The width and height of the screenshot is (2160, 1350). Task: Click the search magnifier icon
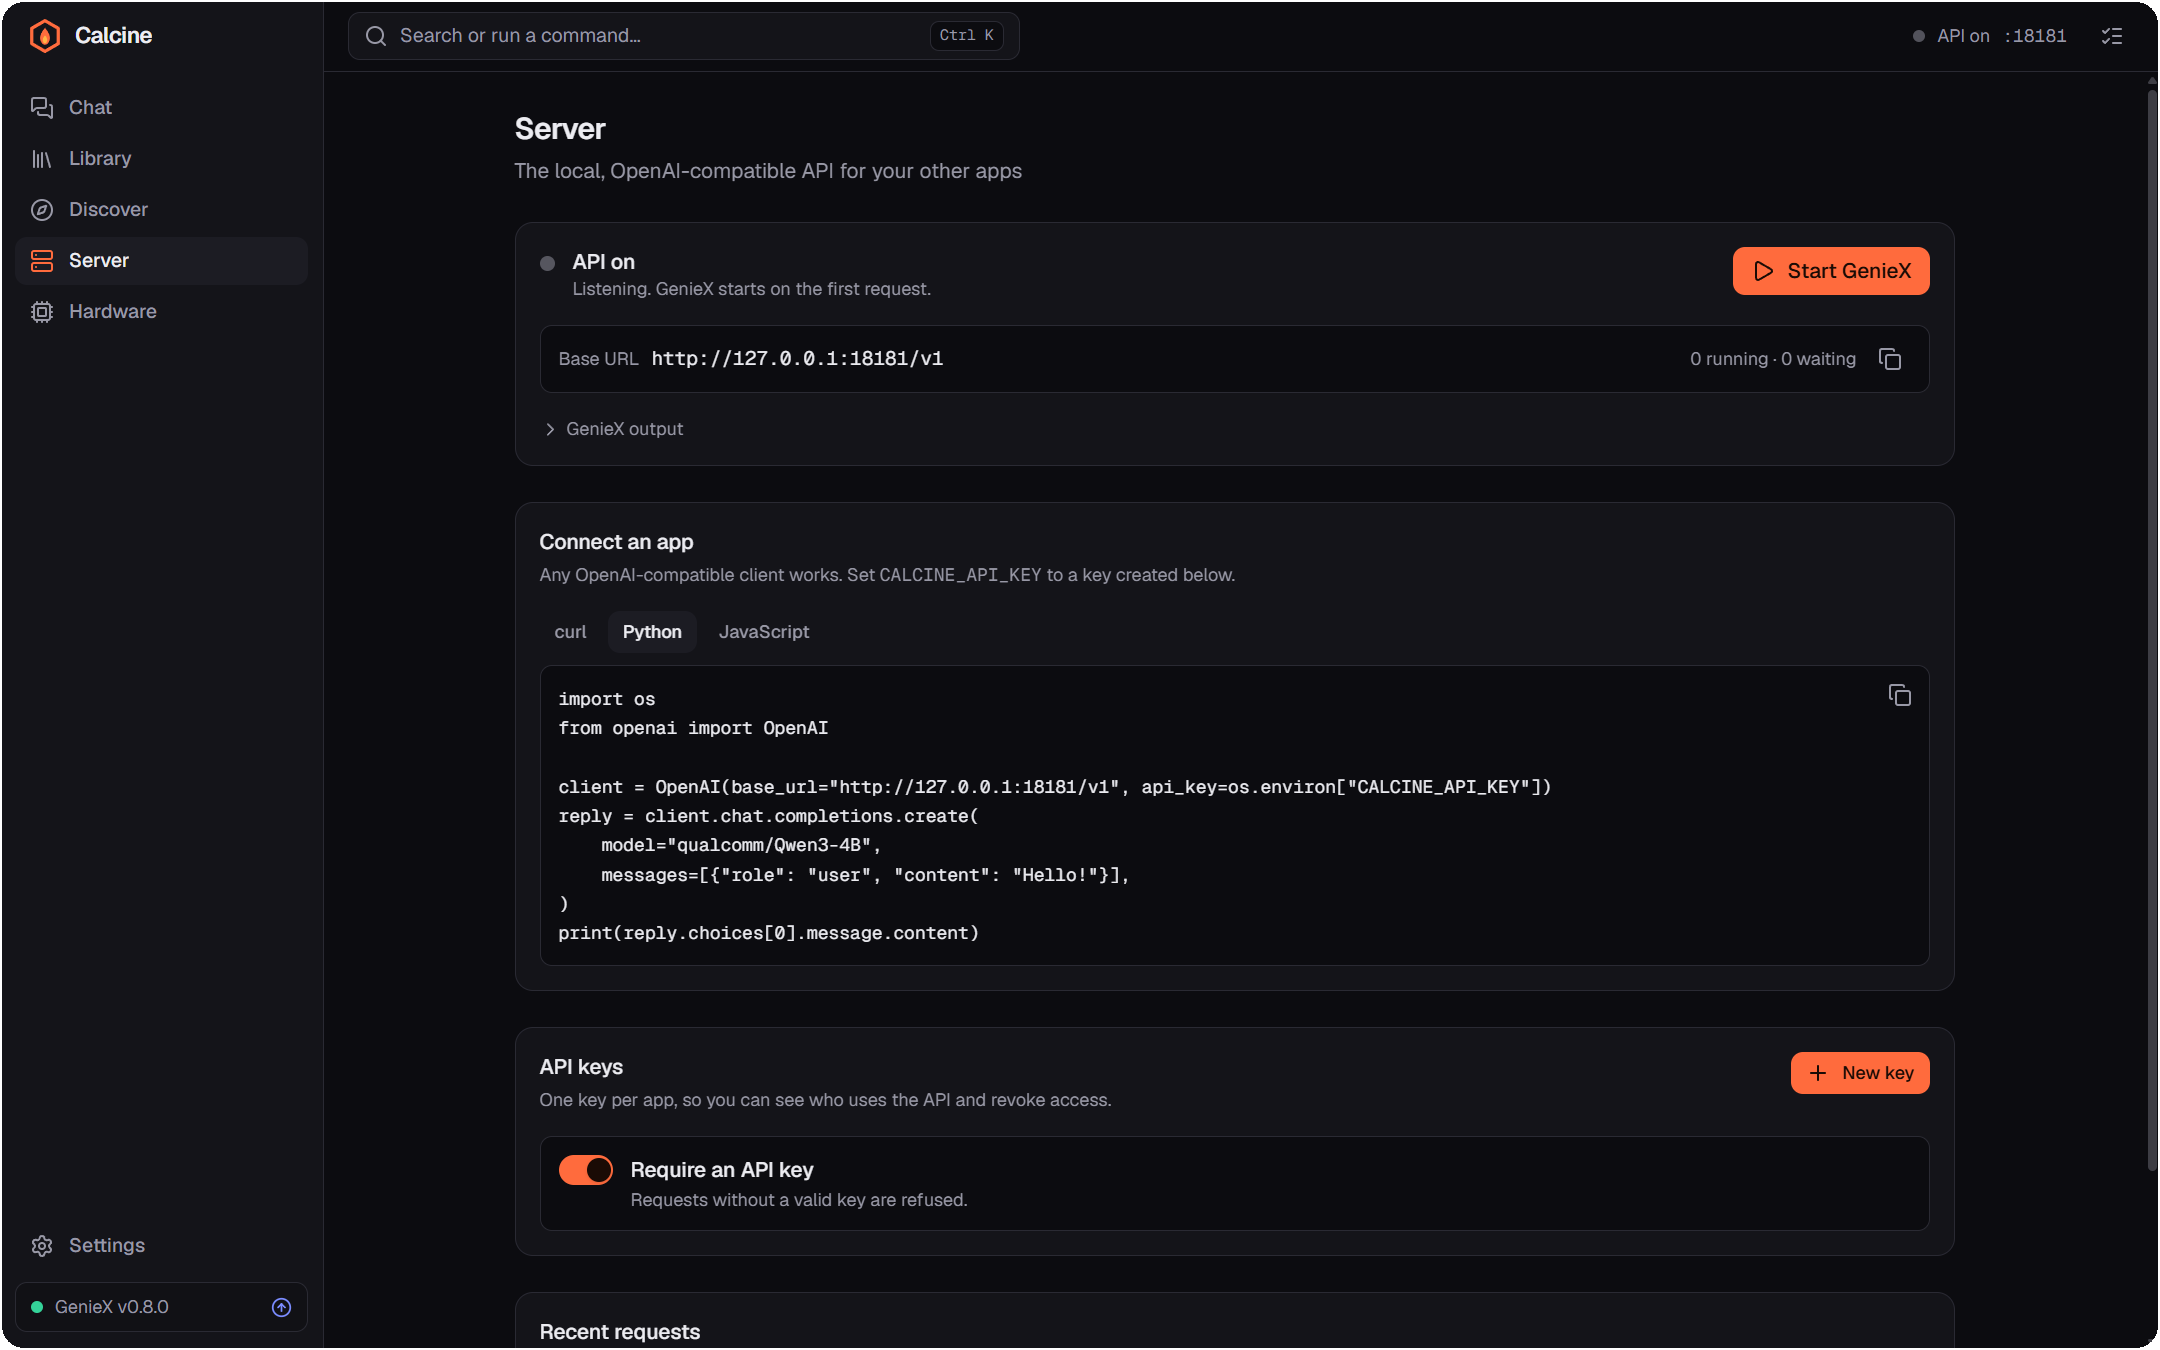click(376, 36)
